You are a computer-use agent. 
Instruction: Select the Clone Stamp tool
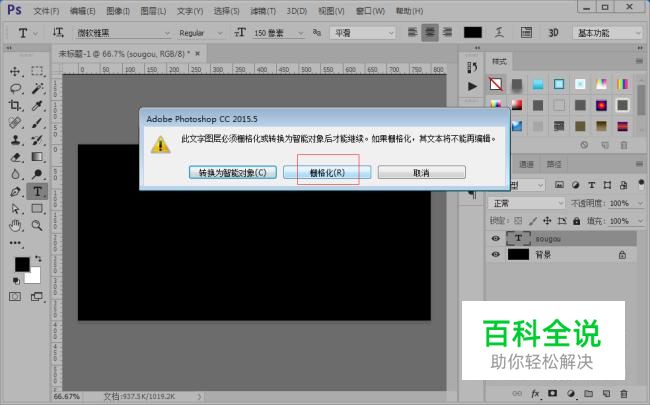click(x=15, y=140)
